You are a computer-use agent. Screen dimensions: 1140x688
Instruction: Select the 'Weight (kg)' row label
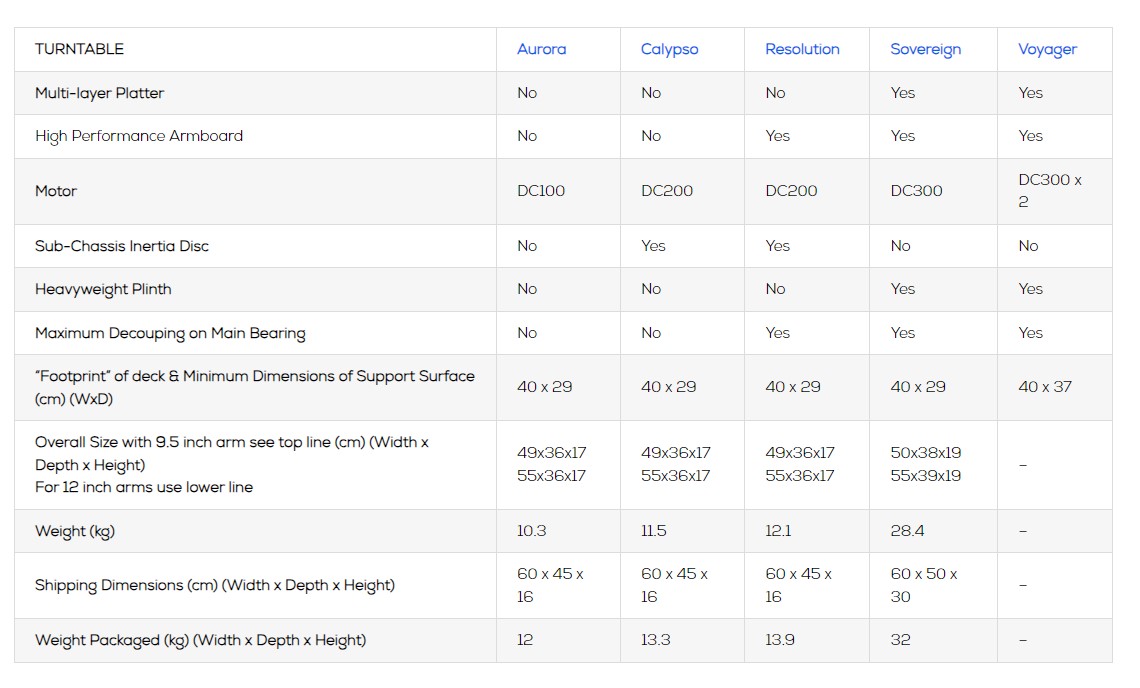(x=75, y=531)
